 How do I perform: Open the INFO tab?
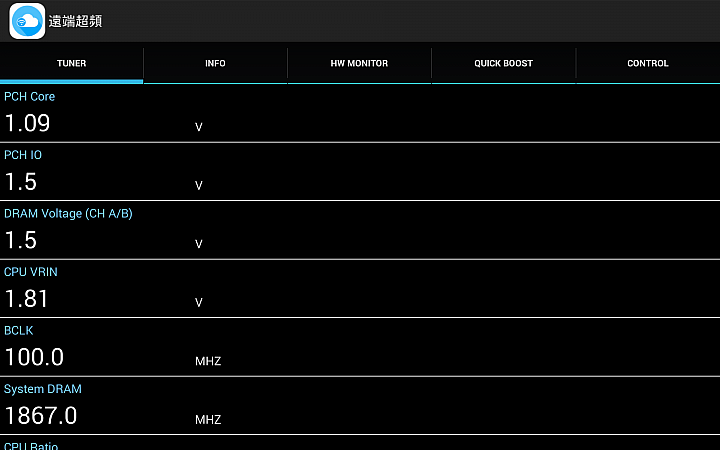coord(215,63)
